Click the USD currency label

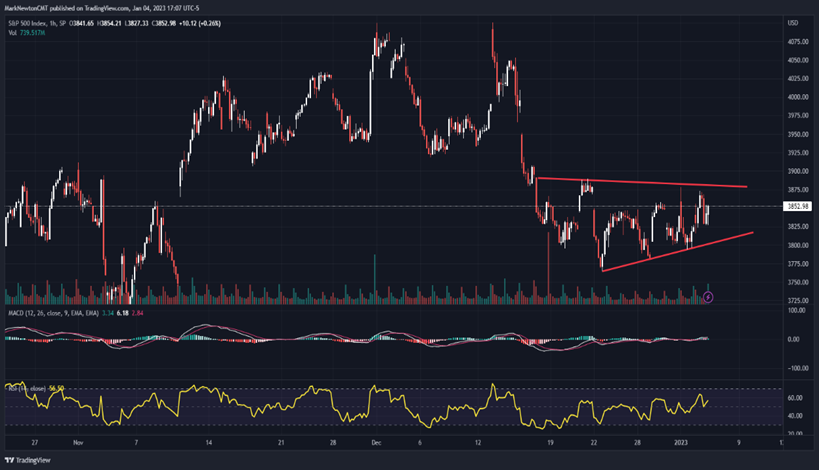(x=793, y=23)
